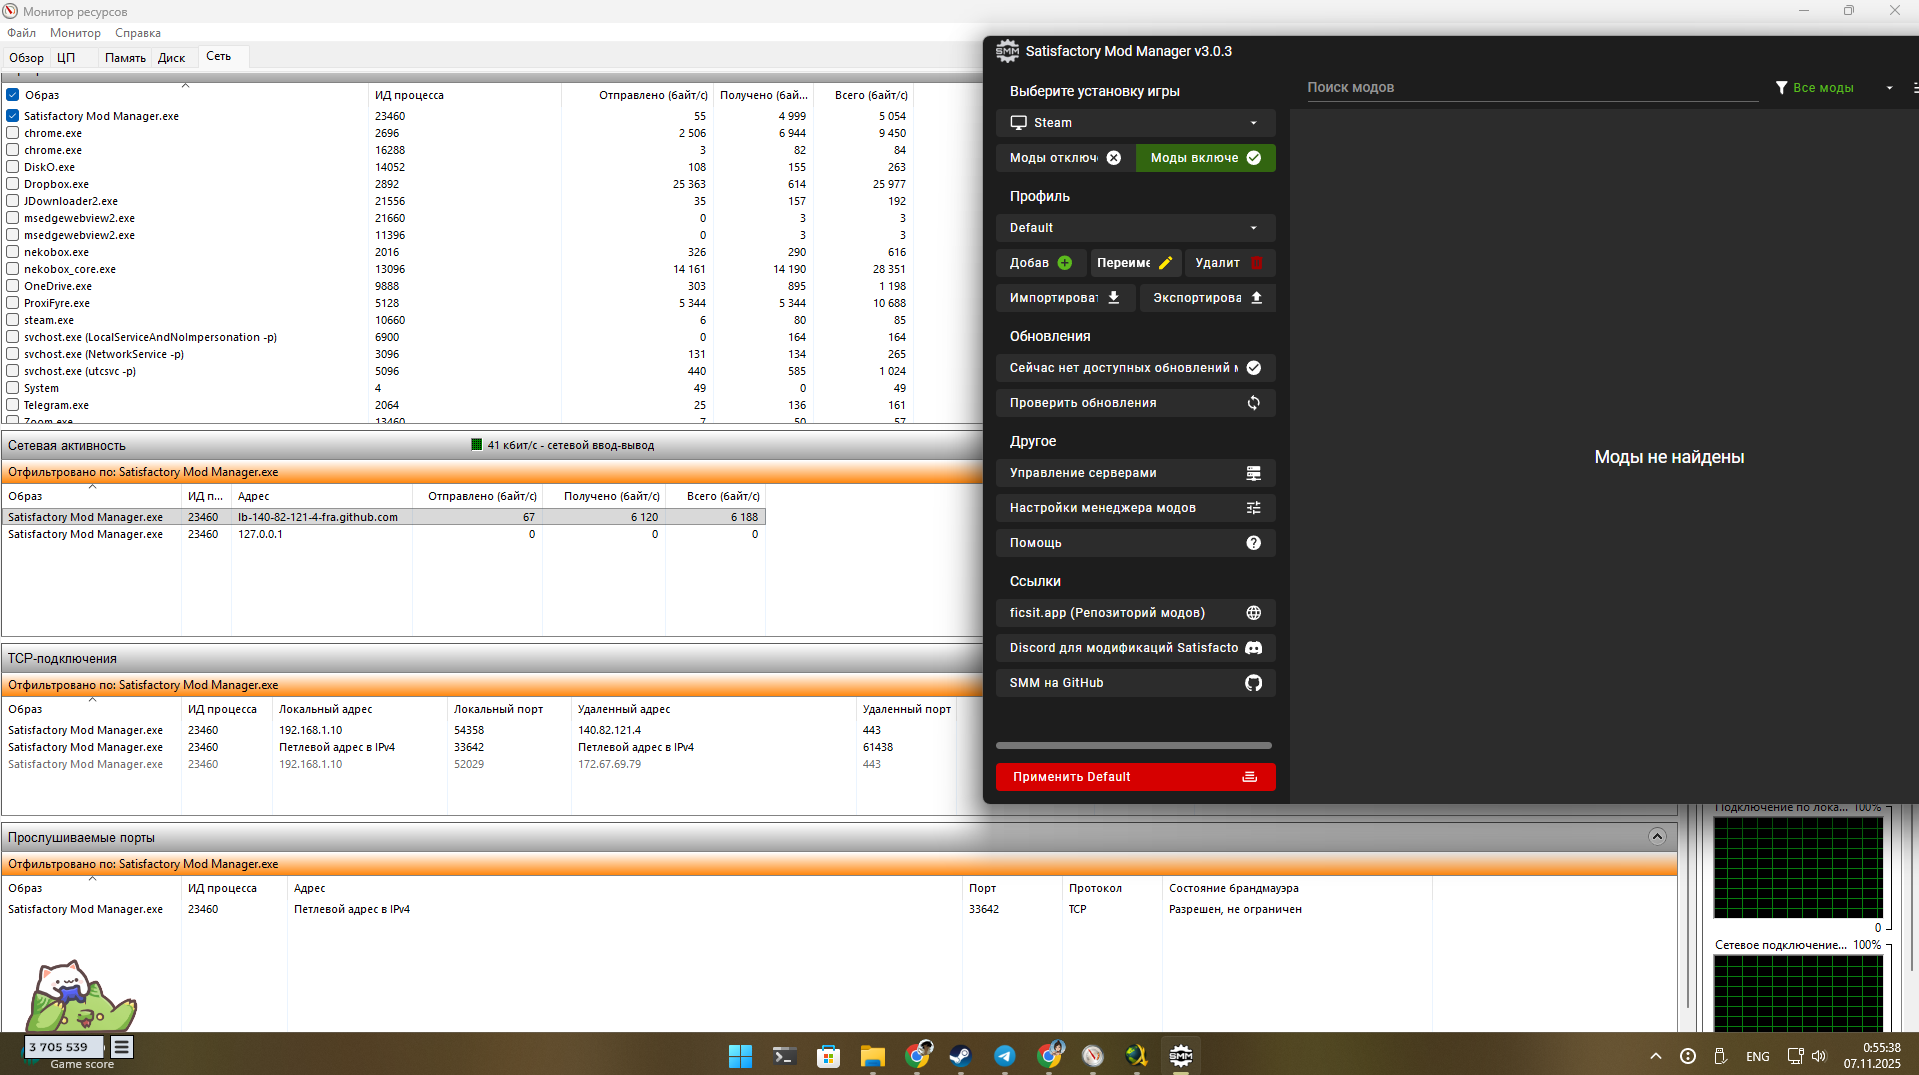The image size is (1919, 1075).
Task: Click the upload icon on Экспортировать
Action: point(1257,298)
